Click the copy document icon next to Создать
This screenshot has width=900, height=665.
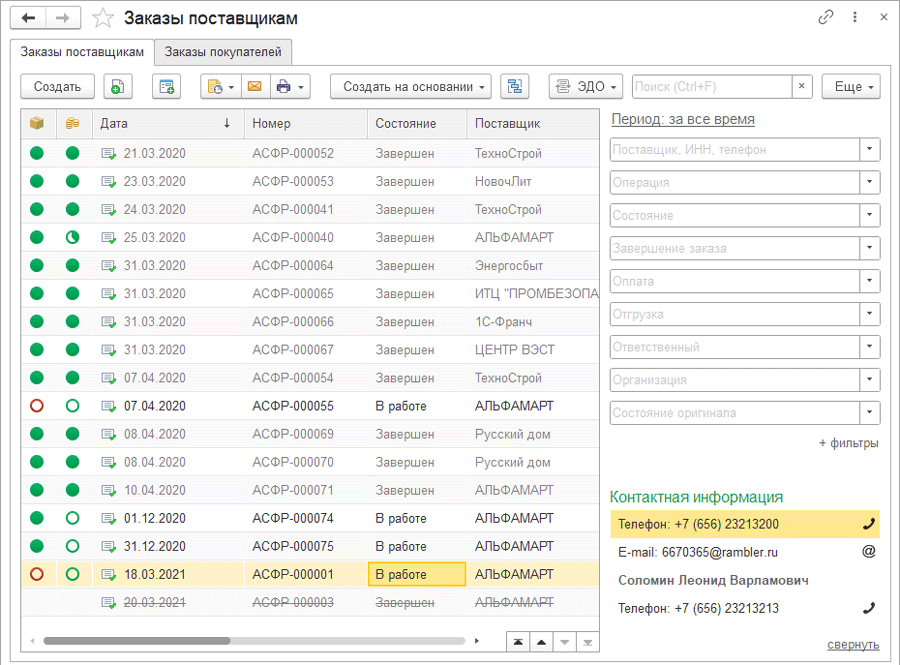click(118, 87)
